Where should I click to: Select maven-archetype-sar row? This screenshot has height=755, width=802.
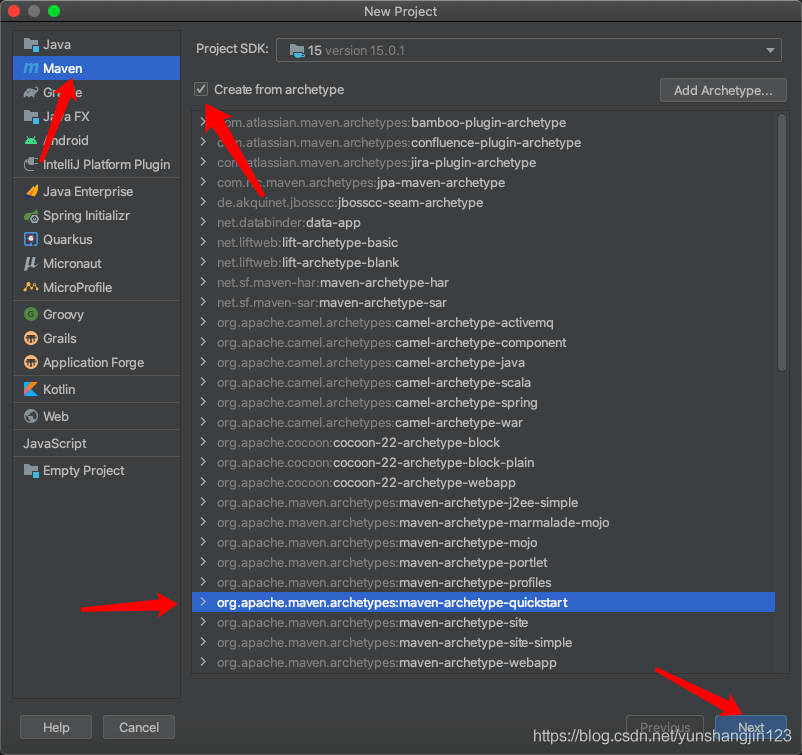click(x=483, y=302)
